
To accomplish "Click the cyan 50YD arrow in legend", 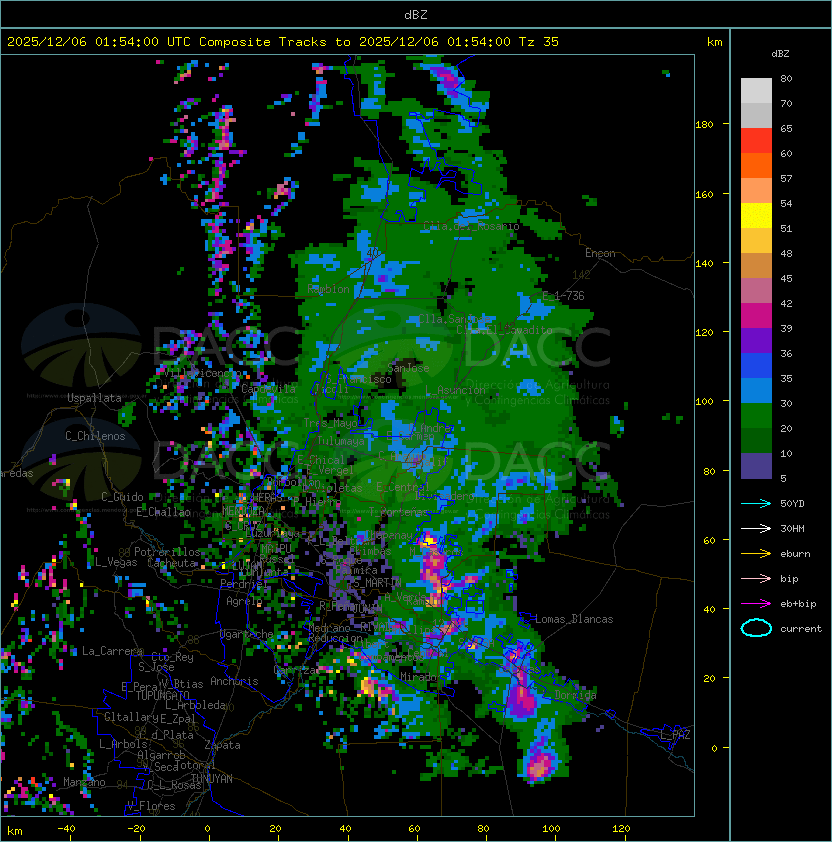I will click(x=756, y=503).
